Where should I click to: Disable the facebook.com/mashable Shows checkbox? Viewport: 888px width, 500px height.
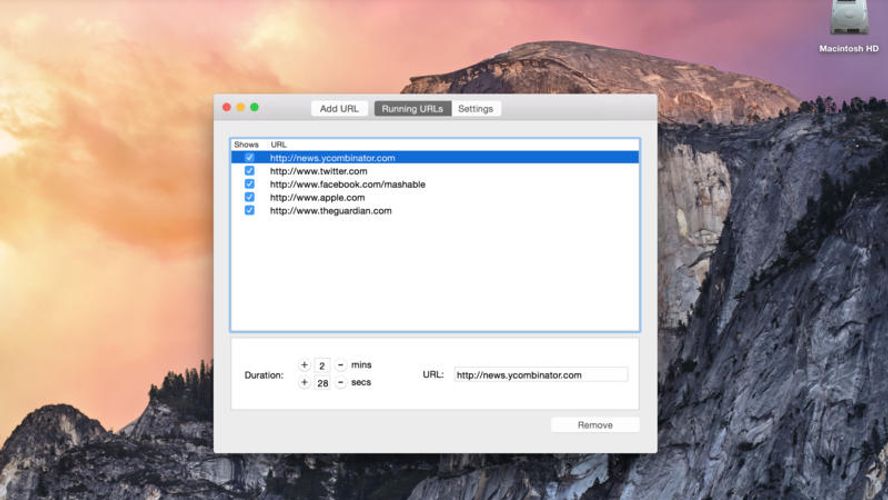coord(249,184)
